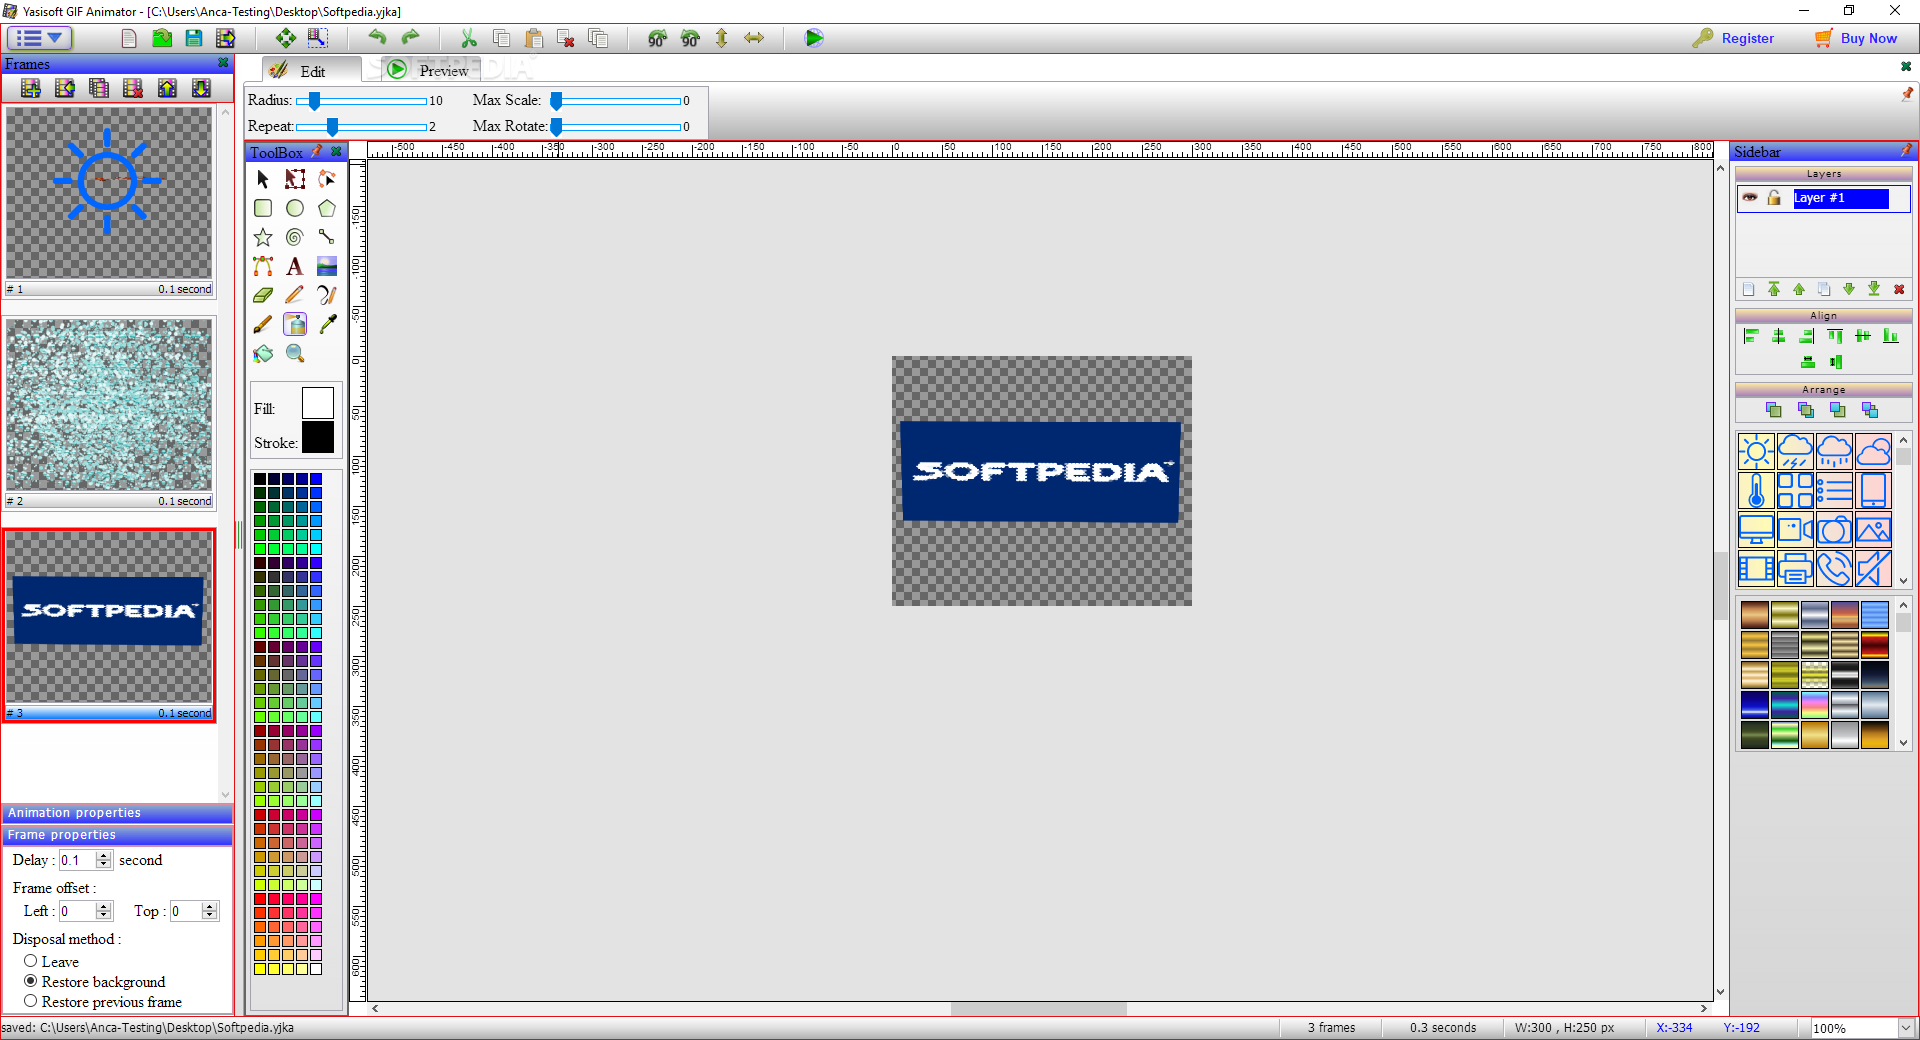
Task: Select the paint bucket fill tool
Action: 263,353
